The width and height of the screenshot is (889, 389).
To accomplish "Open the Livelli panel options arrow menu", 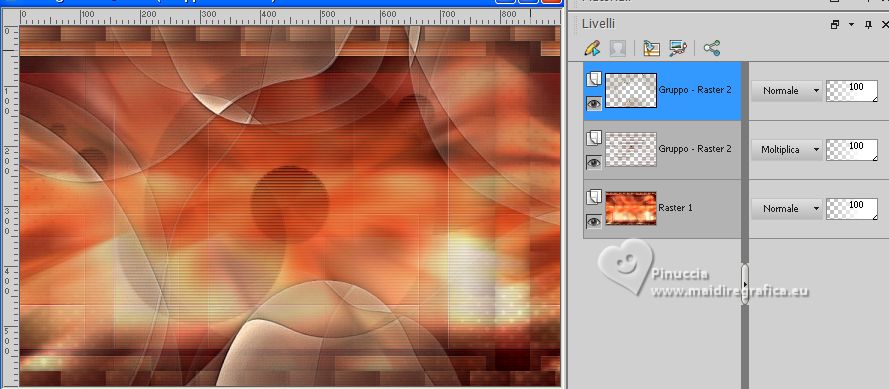I will pyautogui.click(x=852, y=24).
